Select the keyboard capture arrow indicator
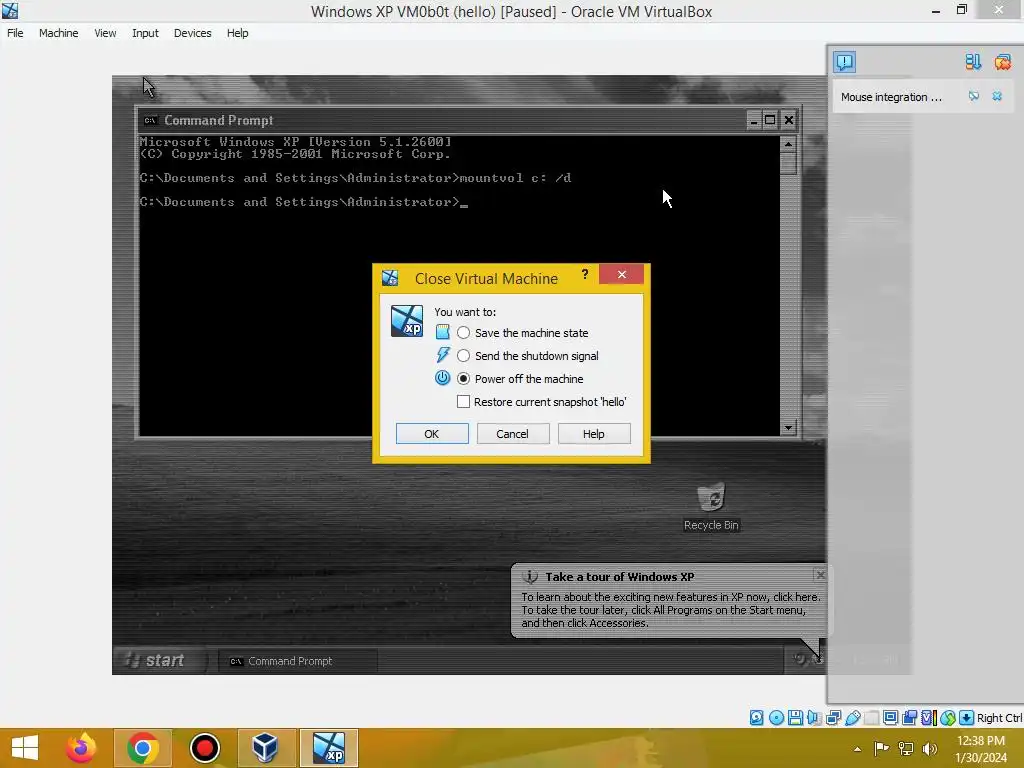Image resolution: width=1024 pixels, height=768 pixels. (966, 718)
